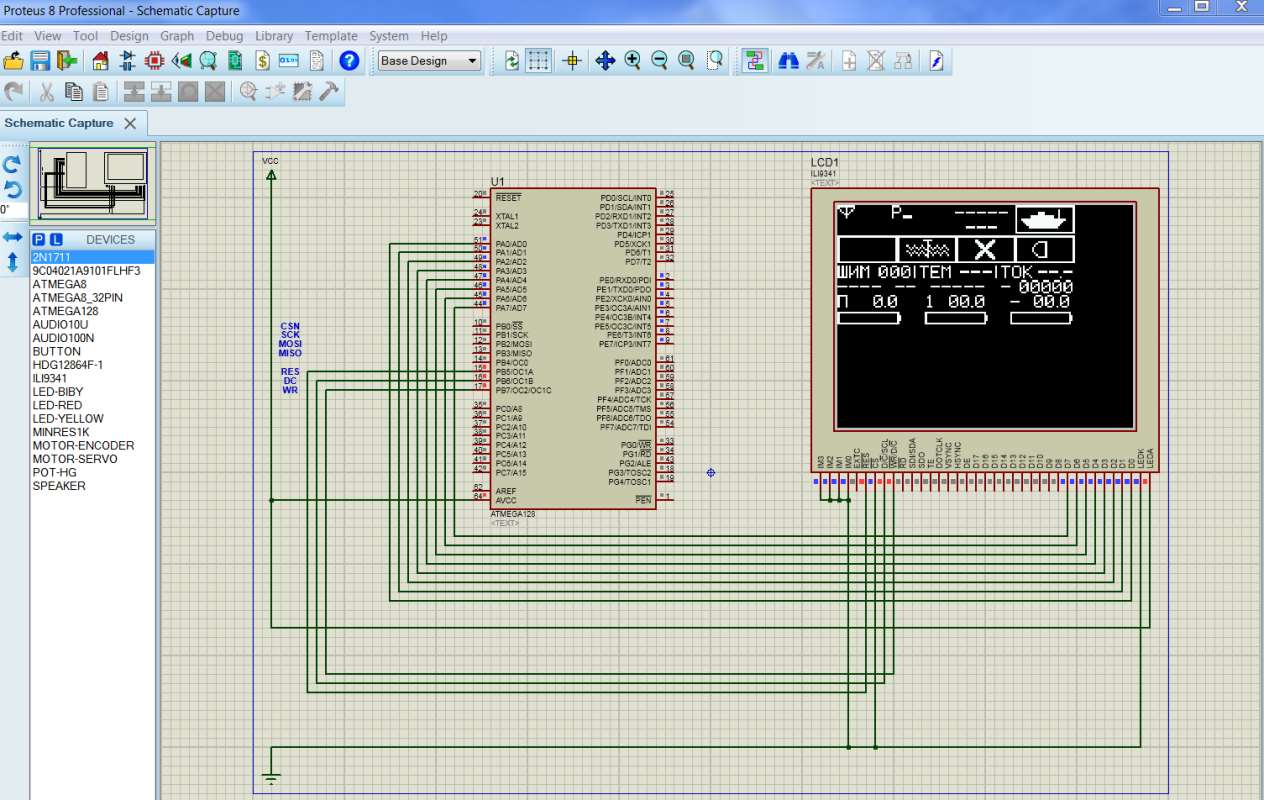Flip the part horizontally (X-mirror)
The image size is (1264, 800).
(12, 237)
